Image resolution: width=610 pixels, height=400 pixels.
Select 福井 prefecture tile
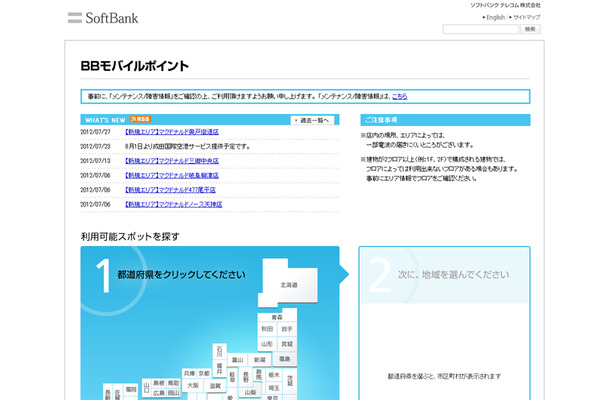pos(219,368)
